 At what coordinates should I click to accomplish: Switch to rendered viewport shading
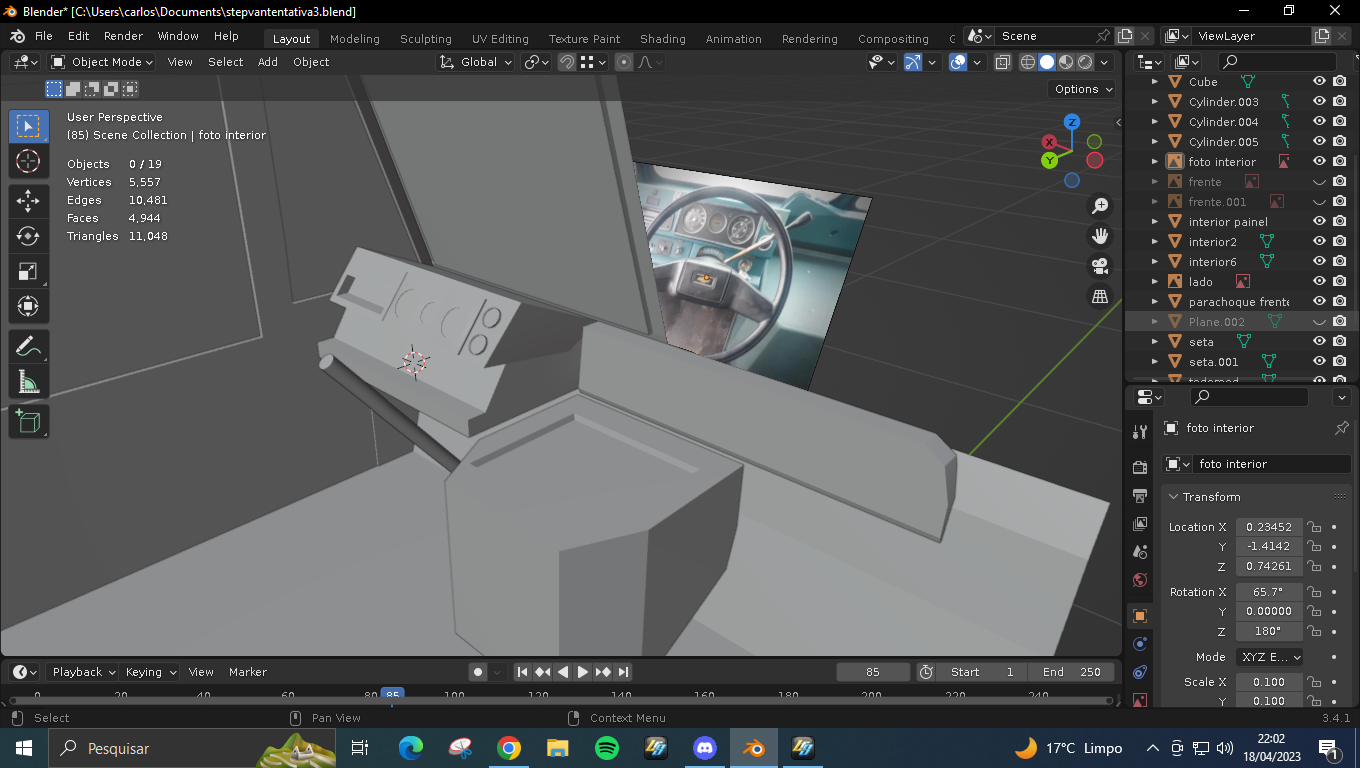tap(1085, 62)
